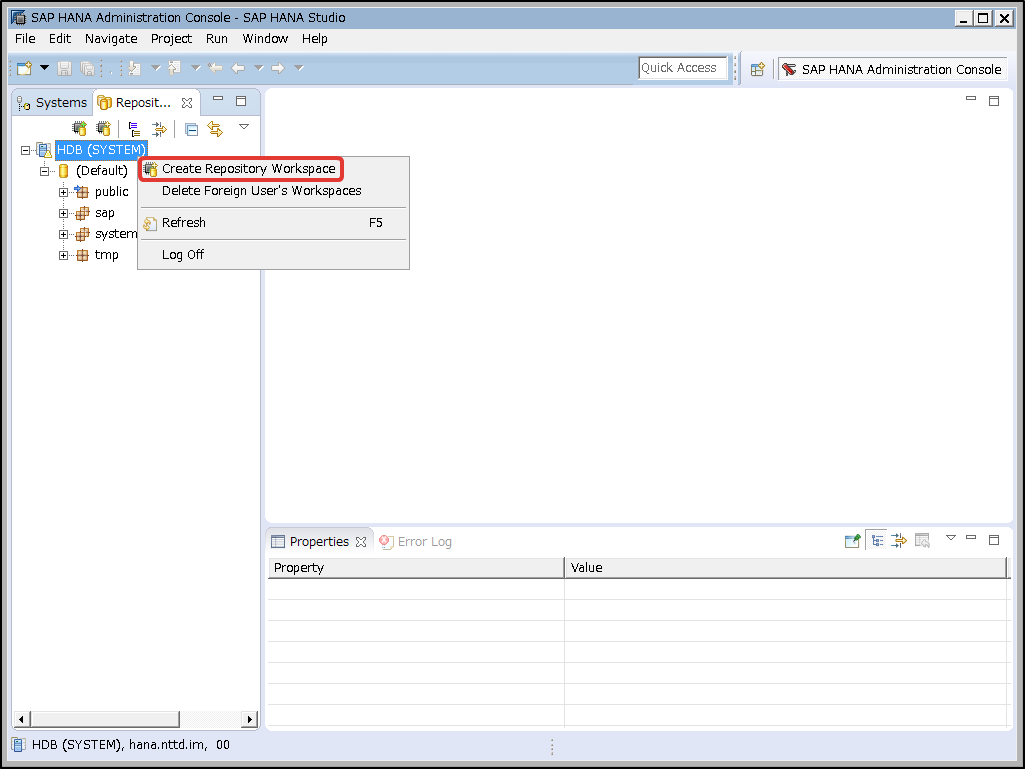Click the yellow synchronize arrows icon

tap(215, 129)
